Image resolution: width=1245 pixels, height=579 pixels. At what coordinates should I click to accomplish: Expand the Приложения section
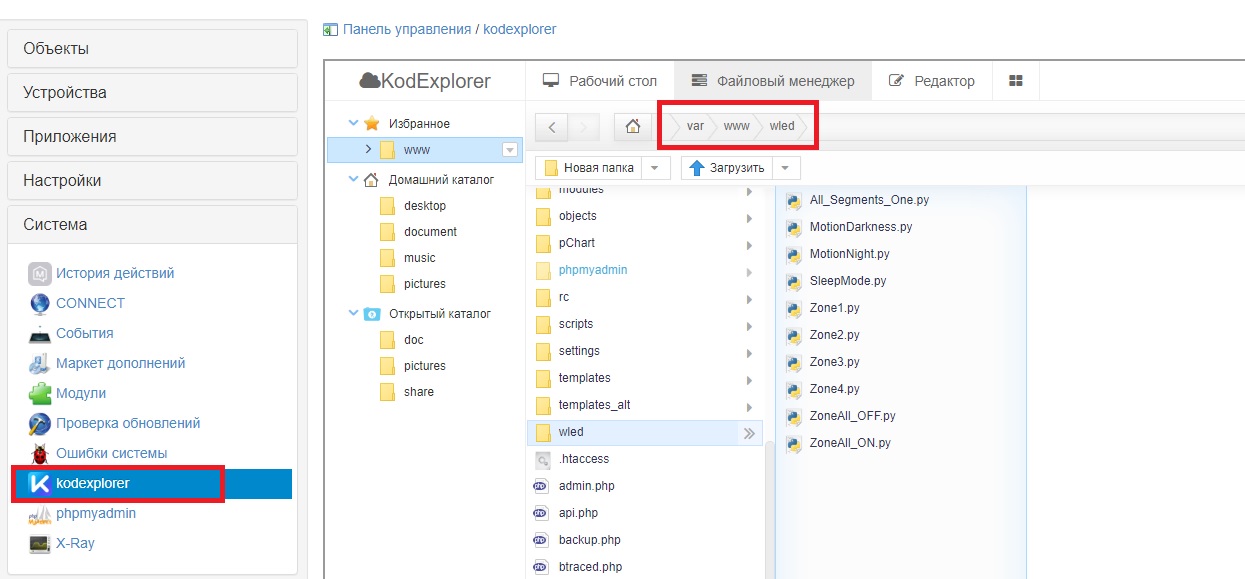tap(152, 136)
